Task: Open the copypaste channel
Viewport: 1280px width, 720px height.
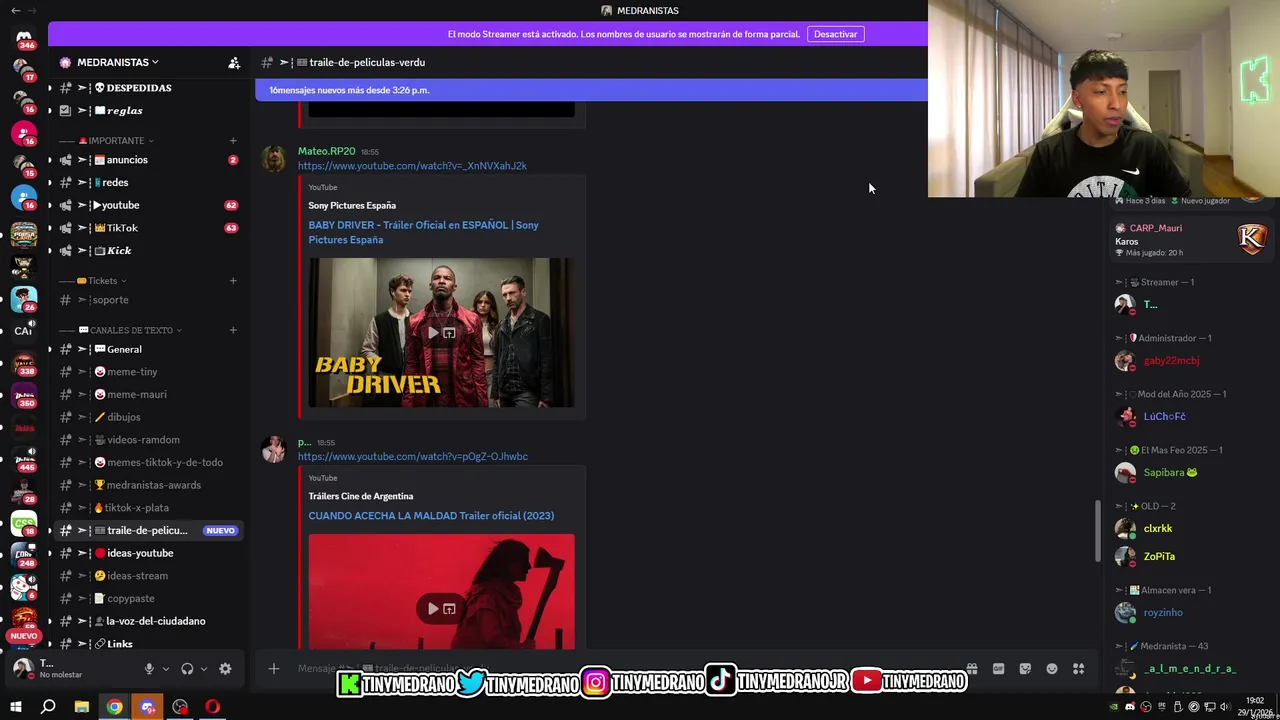Action: tap(147, 598)
